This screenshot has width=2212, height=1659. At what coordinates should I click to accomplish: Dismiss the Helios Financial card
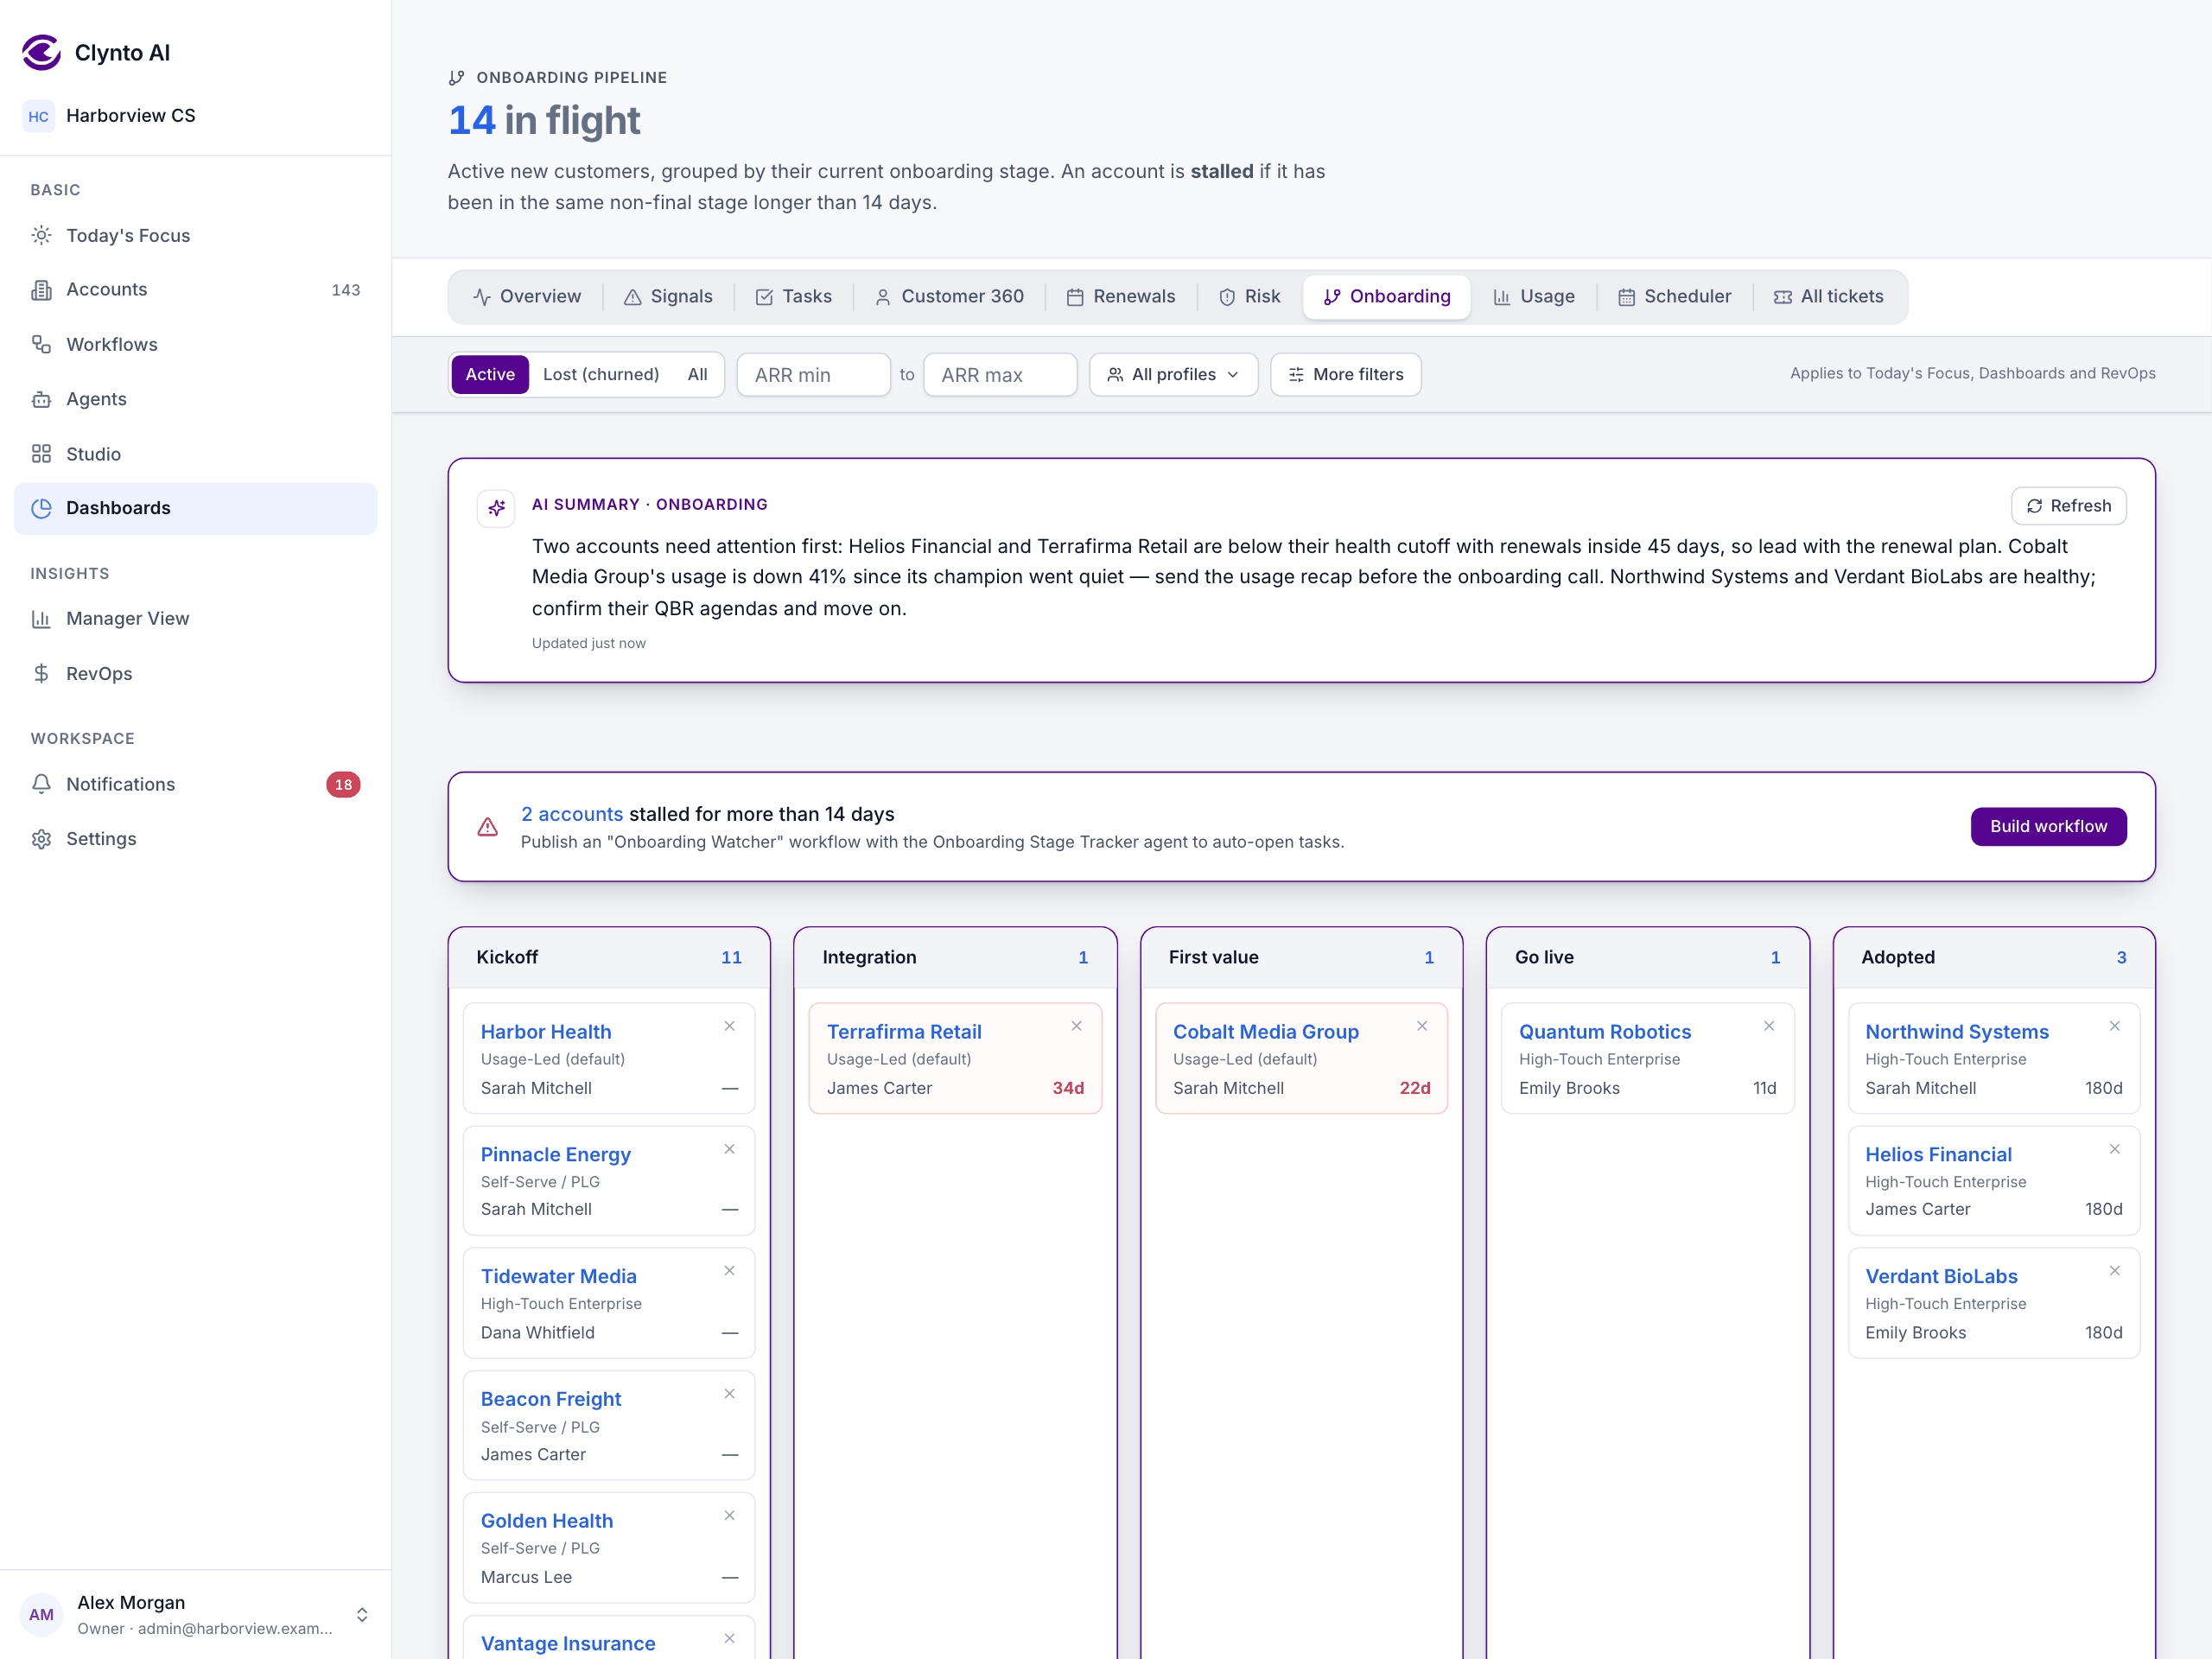[2115, 1149]
